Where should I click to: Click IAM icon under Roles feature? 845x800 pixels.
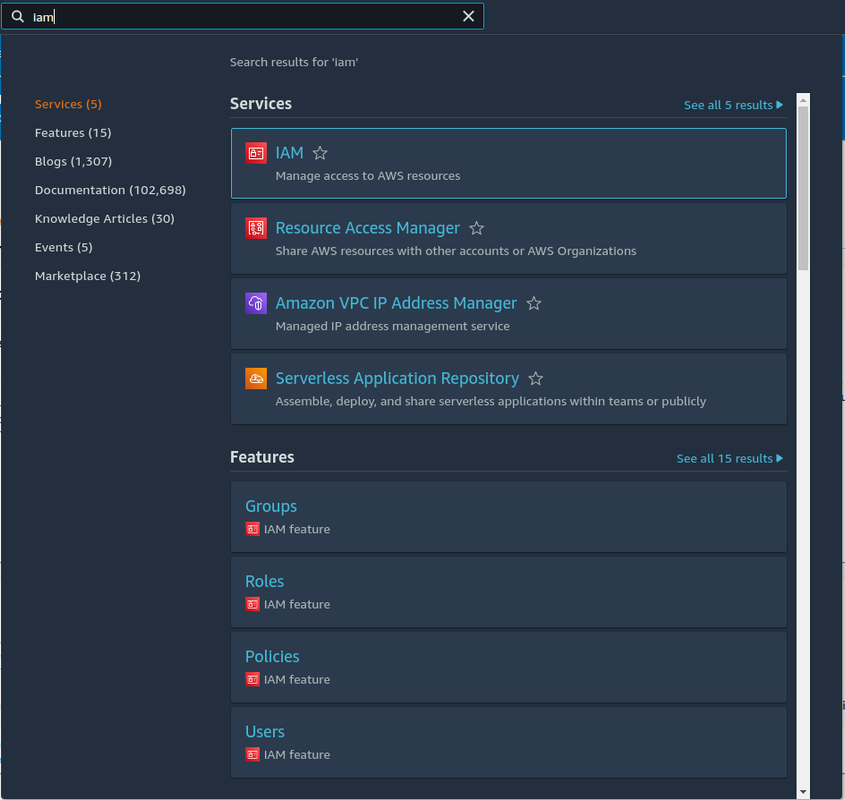(252, 604)
